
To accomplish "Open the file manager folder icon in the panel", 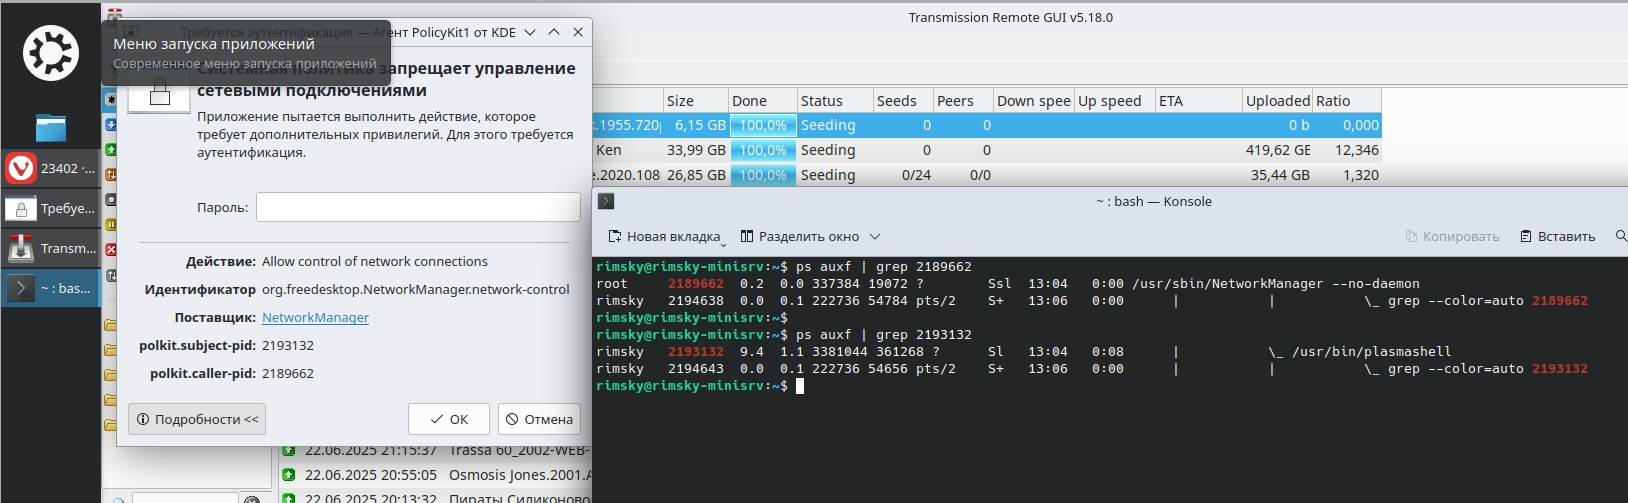I will point(50,127).
